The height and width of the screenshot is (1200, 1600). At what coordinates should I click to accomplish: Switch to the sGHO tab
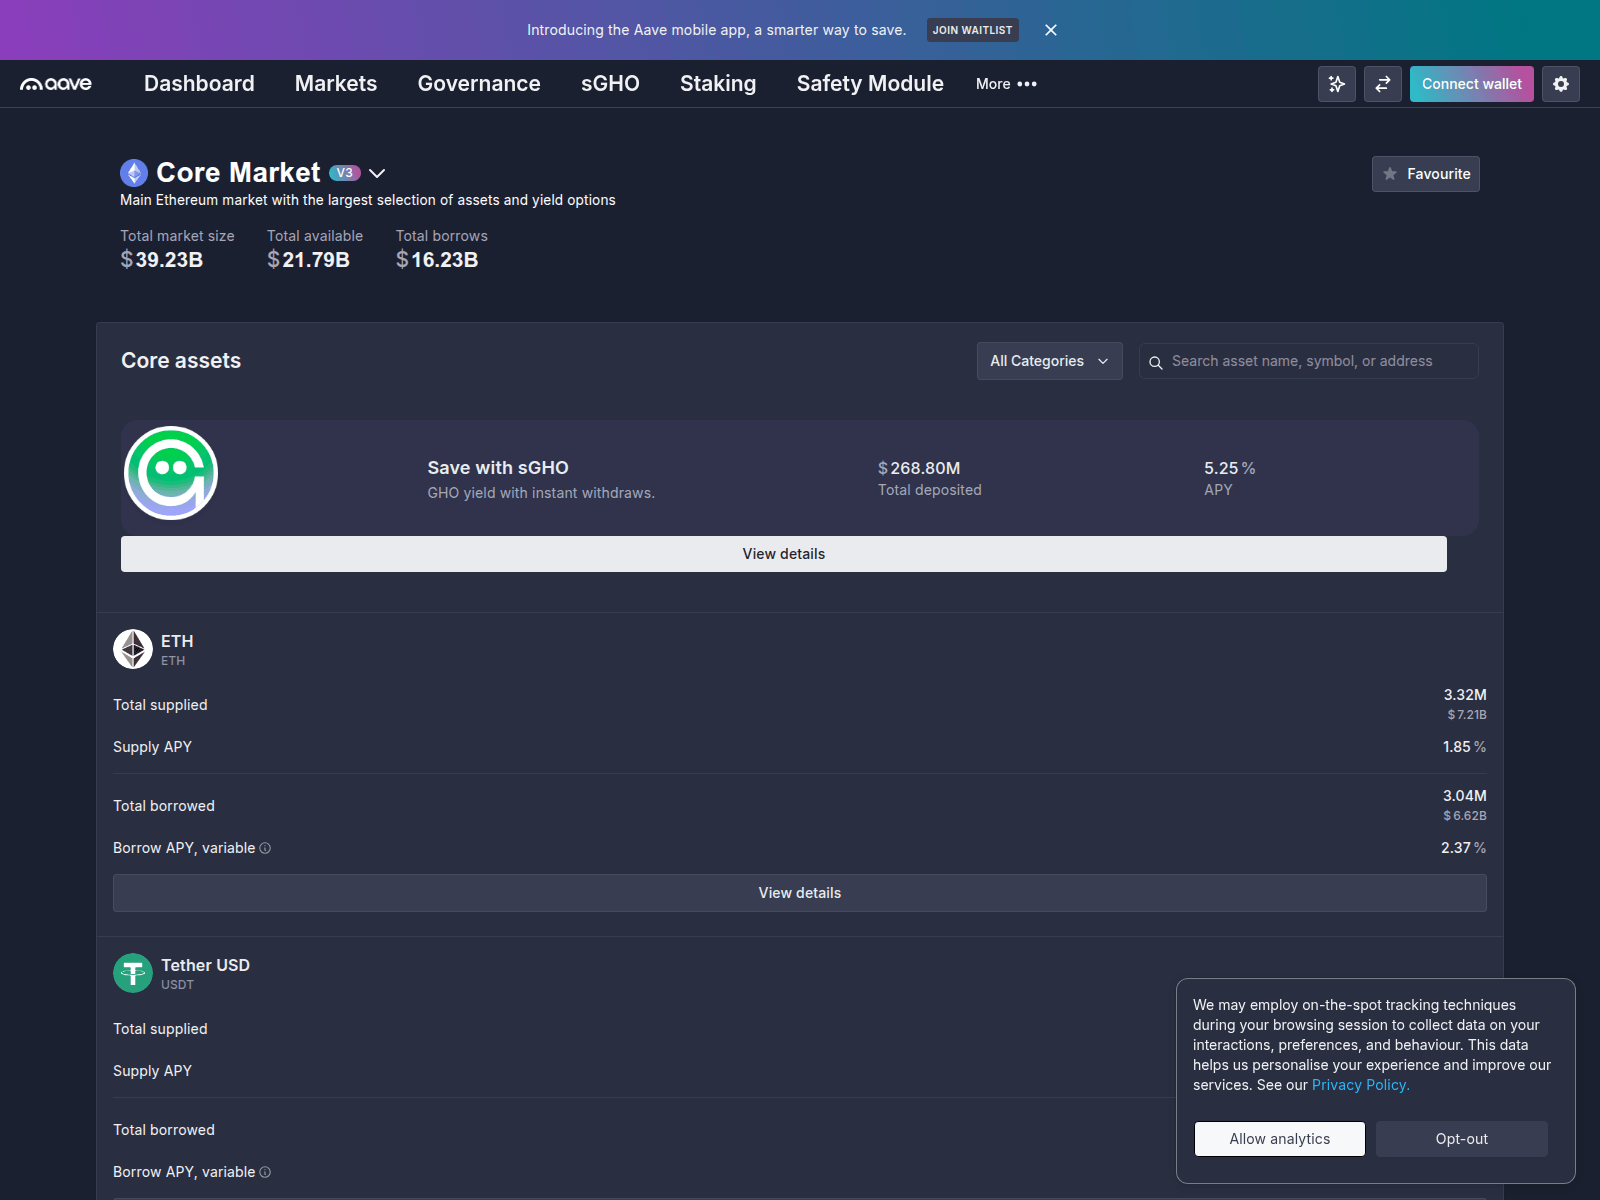610,84
